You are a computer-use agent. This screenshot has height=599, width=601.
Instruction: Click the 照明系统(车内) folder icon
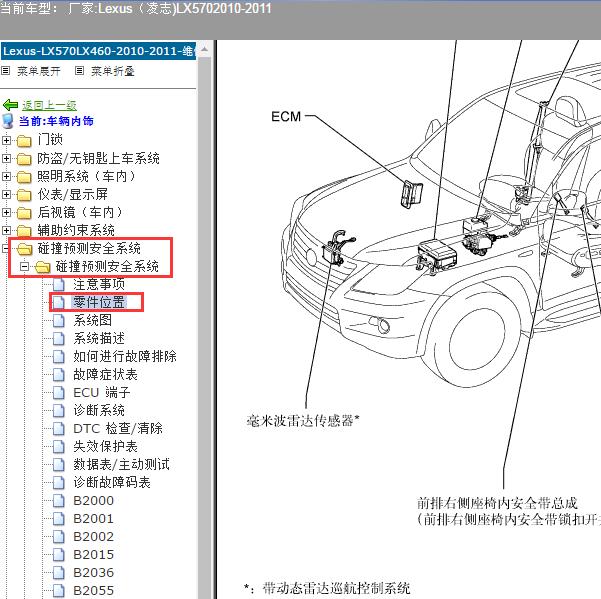click(x=24, y=177)
